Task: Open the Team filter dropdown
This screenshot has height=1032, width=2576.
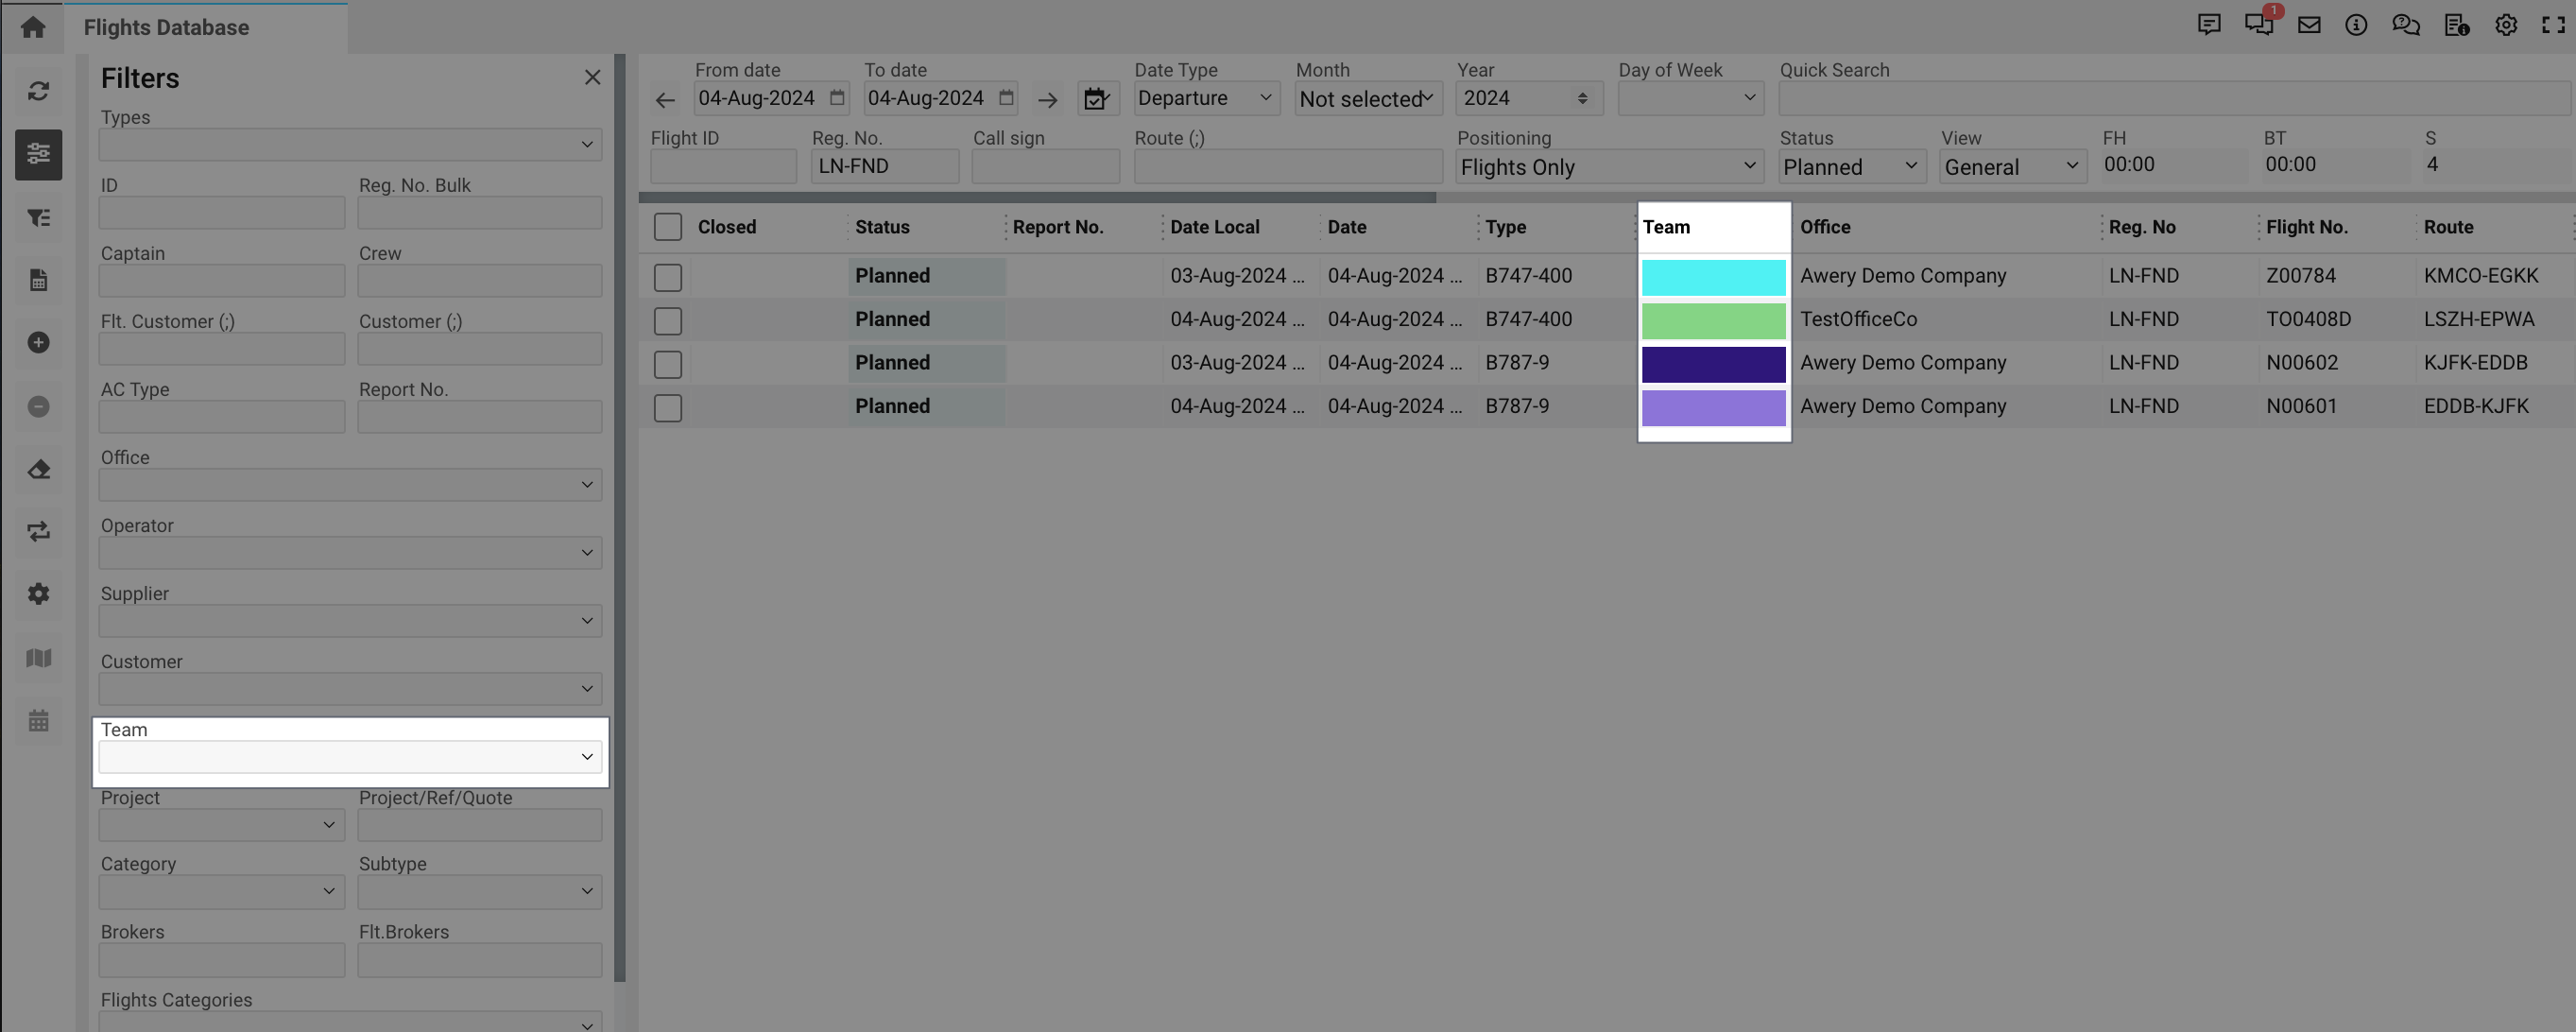Action: pyautogui.click(x=350, y=756)
